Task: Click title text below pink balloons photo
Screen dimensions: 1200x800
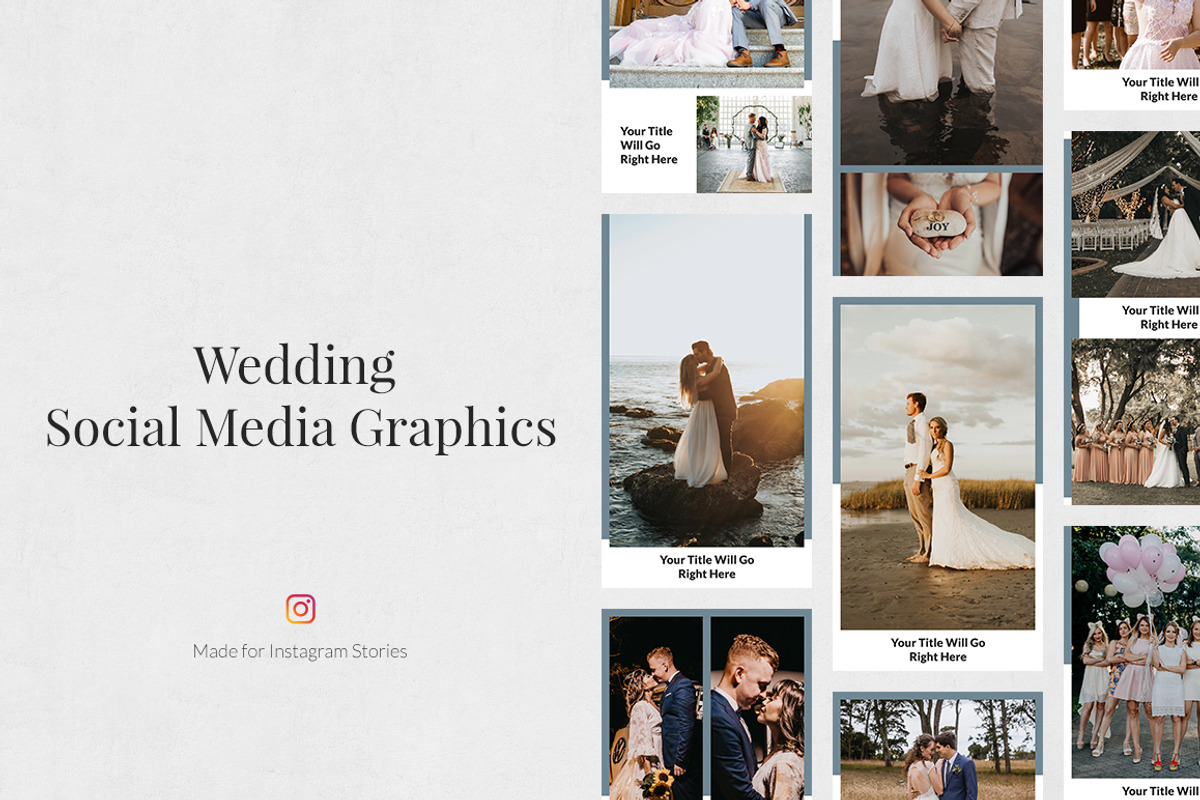Action: 1160,791
